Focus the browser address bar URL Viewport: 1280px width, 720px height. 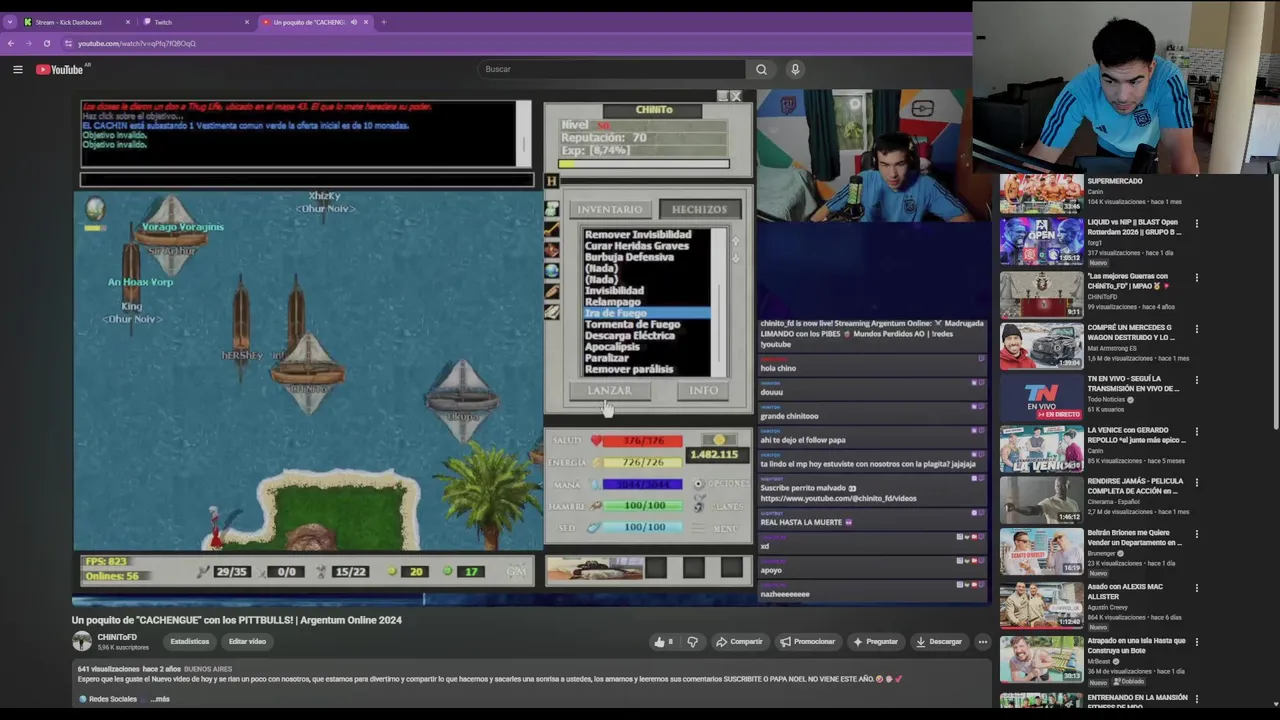[x=137, y=43]
